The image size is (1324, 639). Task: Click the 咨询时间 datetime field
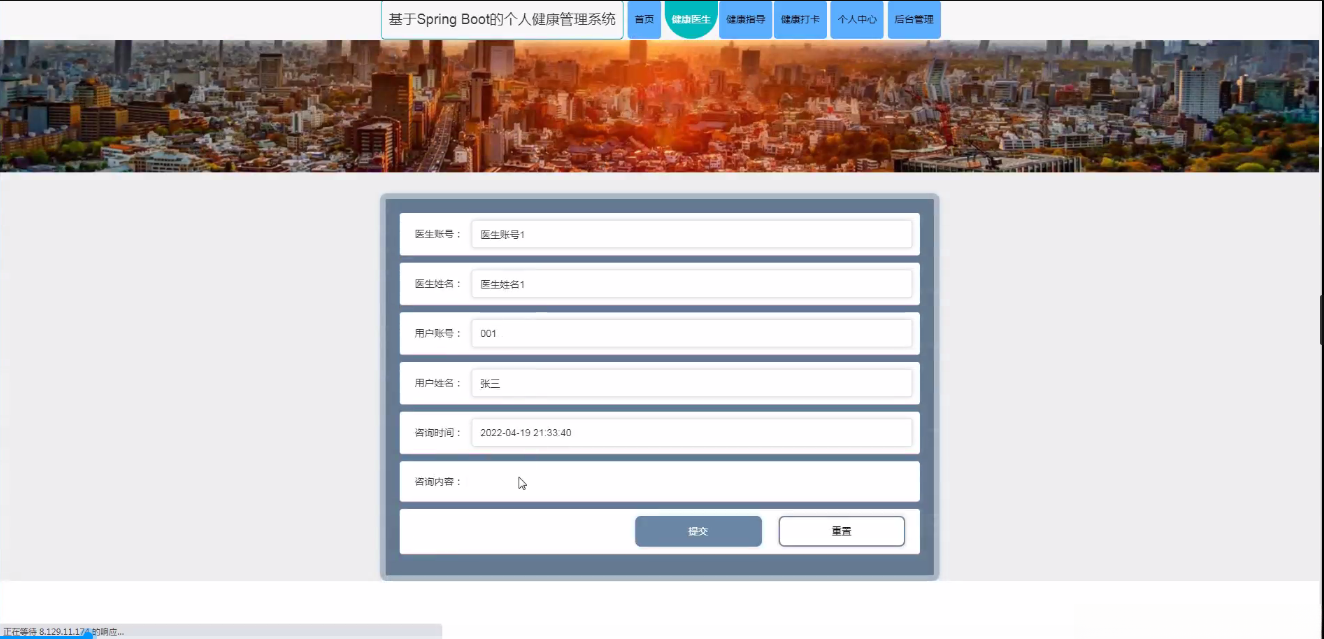click(692, 432)
